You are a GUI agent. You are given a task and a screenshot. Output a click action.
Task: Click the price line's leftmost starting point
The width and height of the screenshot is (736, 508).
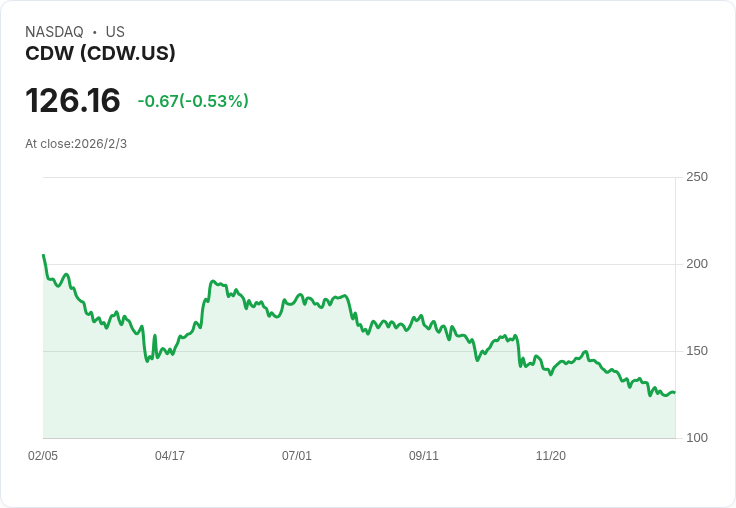[x=43, y=255]
